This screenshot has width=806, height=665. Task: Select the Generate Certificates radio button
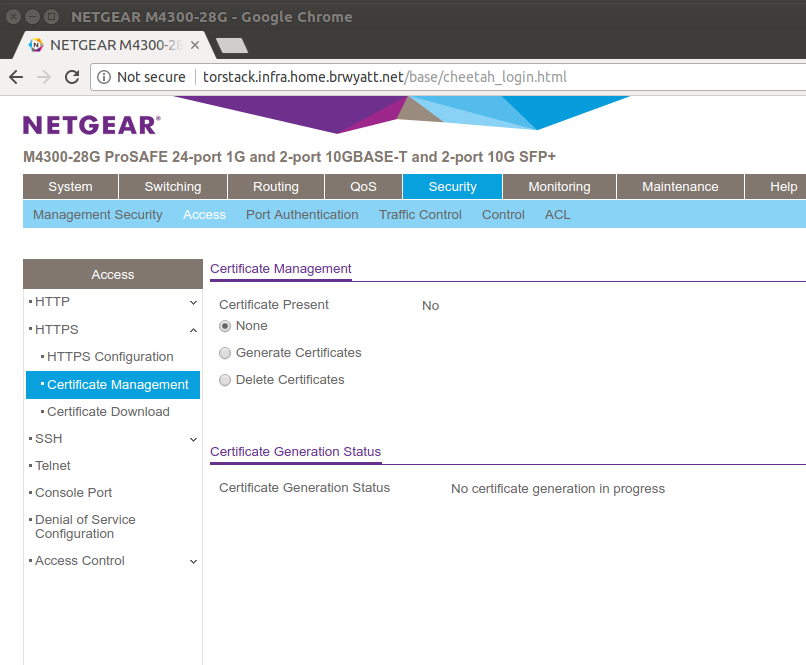(225, 353)
